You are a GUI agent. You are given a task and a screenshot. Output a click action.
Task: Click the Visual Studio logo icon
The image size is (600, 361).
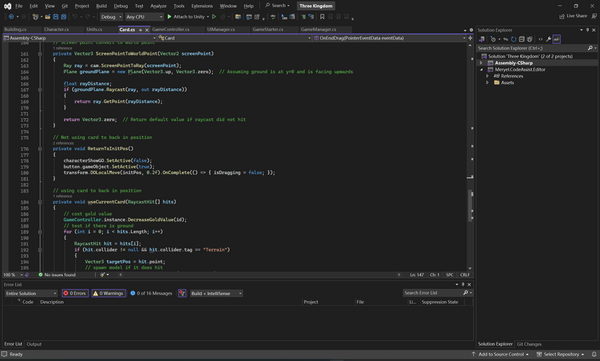pos(7,6)
